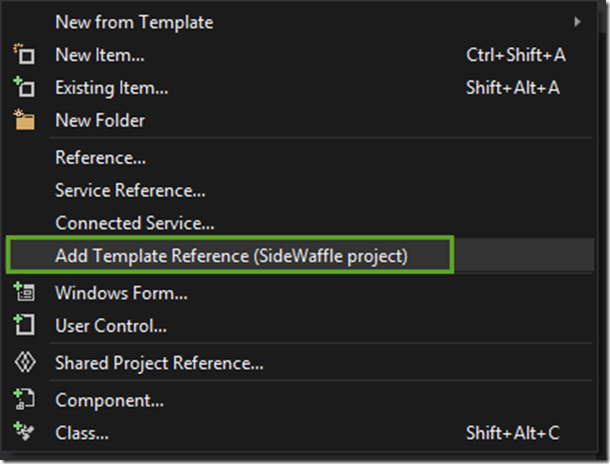Click the Existing Item icon
Screen dimensions: 610x464
(24, 87)
